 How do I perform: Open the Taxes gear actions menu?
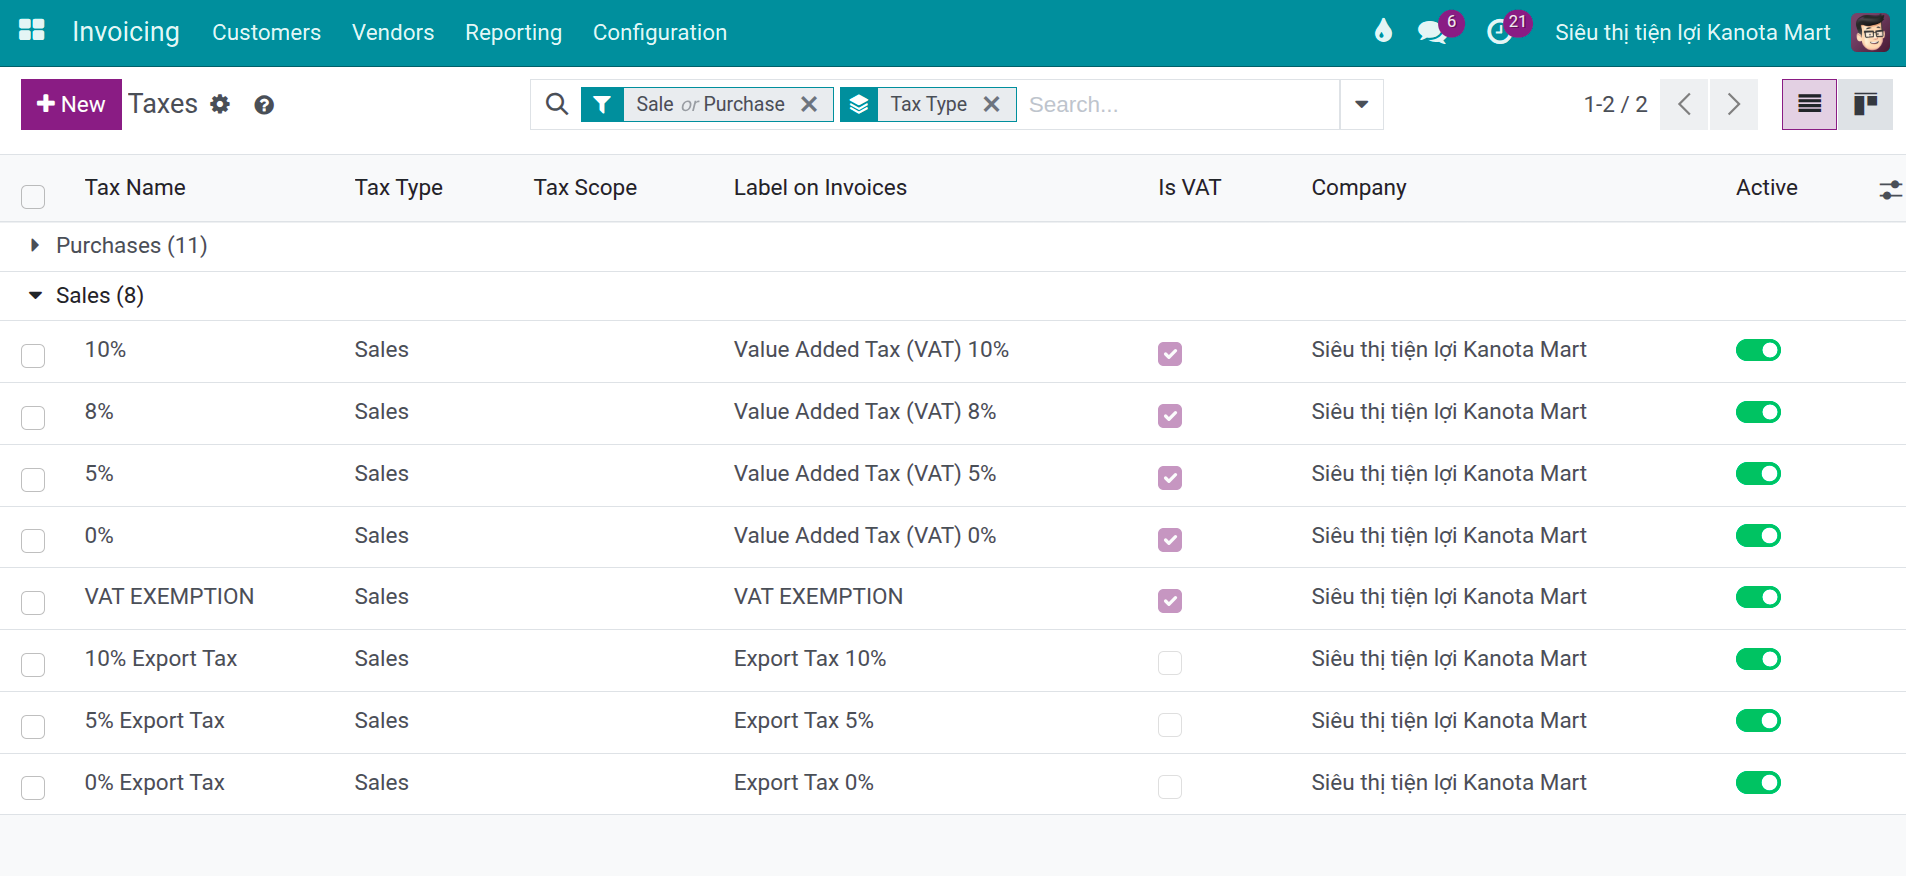[x=220, y=104]
